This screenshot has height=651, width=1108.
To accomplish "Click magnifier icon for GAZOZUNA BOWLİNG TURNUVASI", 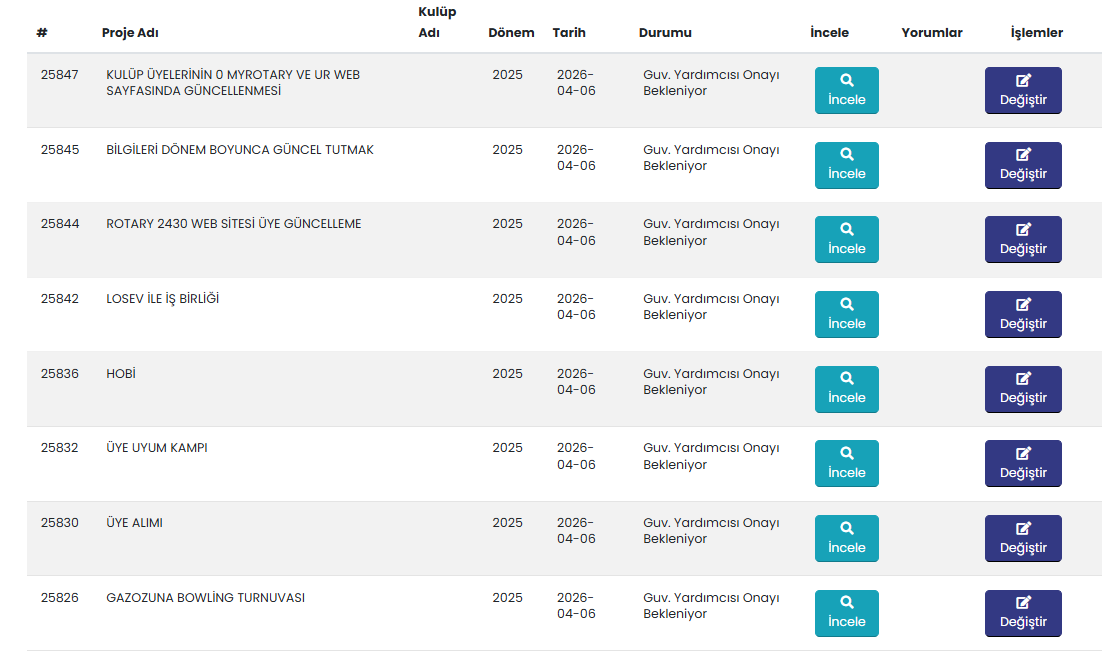I will 846,603.
